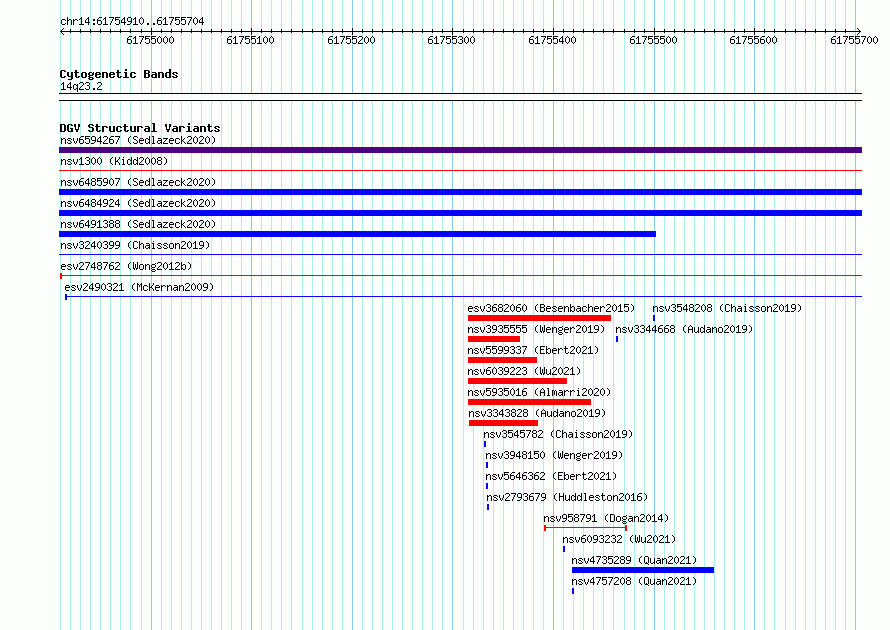Open variant nsv6039223 (Wu2021) label
Screen dimensions: 890x630
click(x=524, y=371)
